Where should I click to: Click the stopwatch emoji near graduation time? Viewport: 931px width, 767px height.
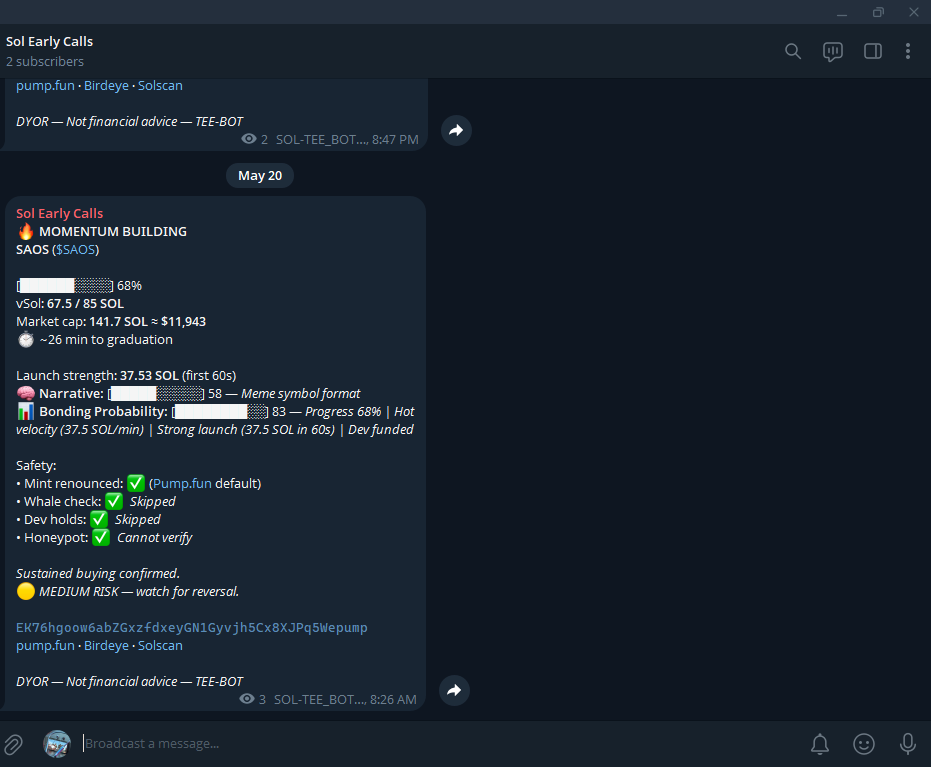coord(26,340)
